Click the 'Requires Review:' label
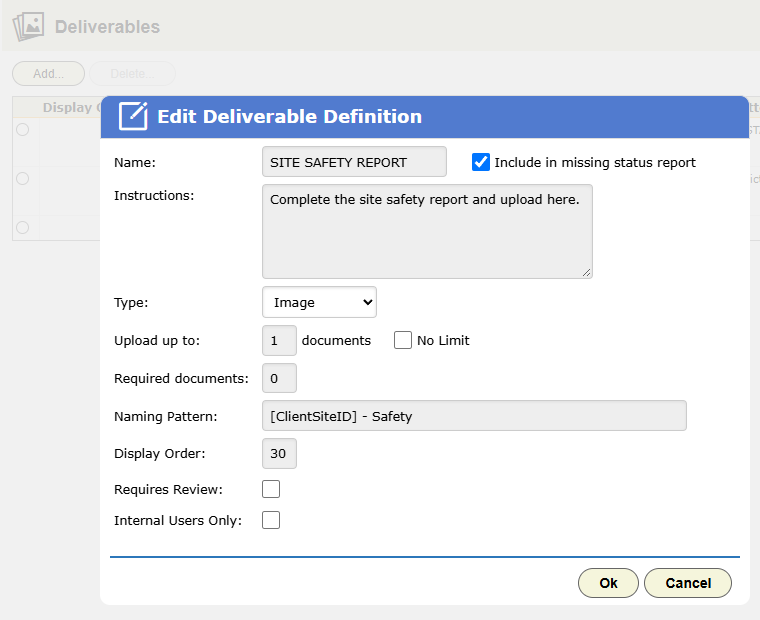This screenshot has height=620, width=760. pyautogui.click(x=168, y=490)
